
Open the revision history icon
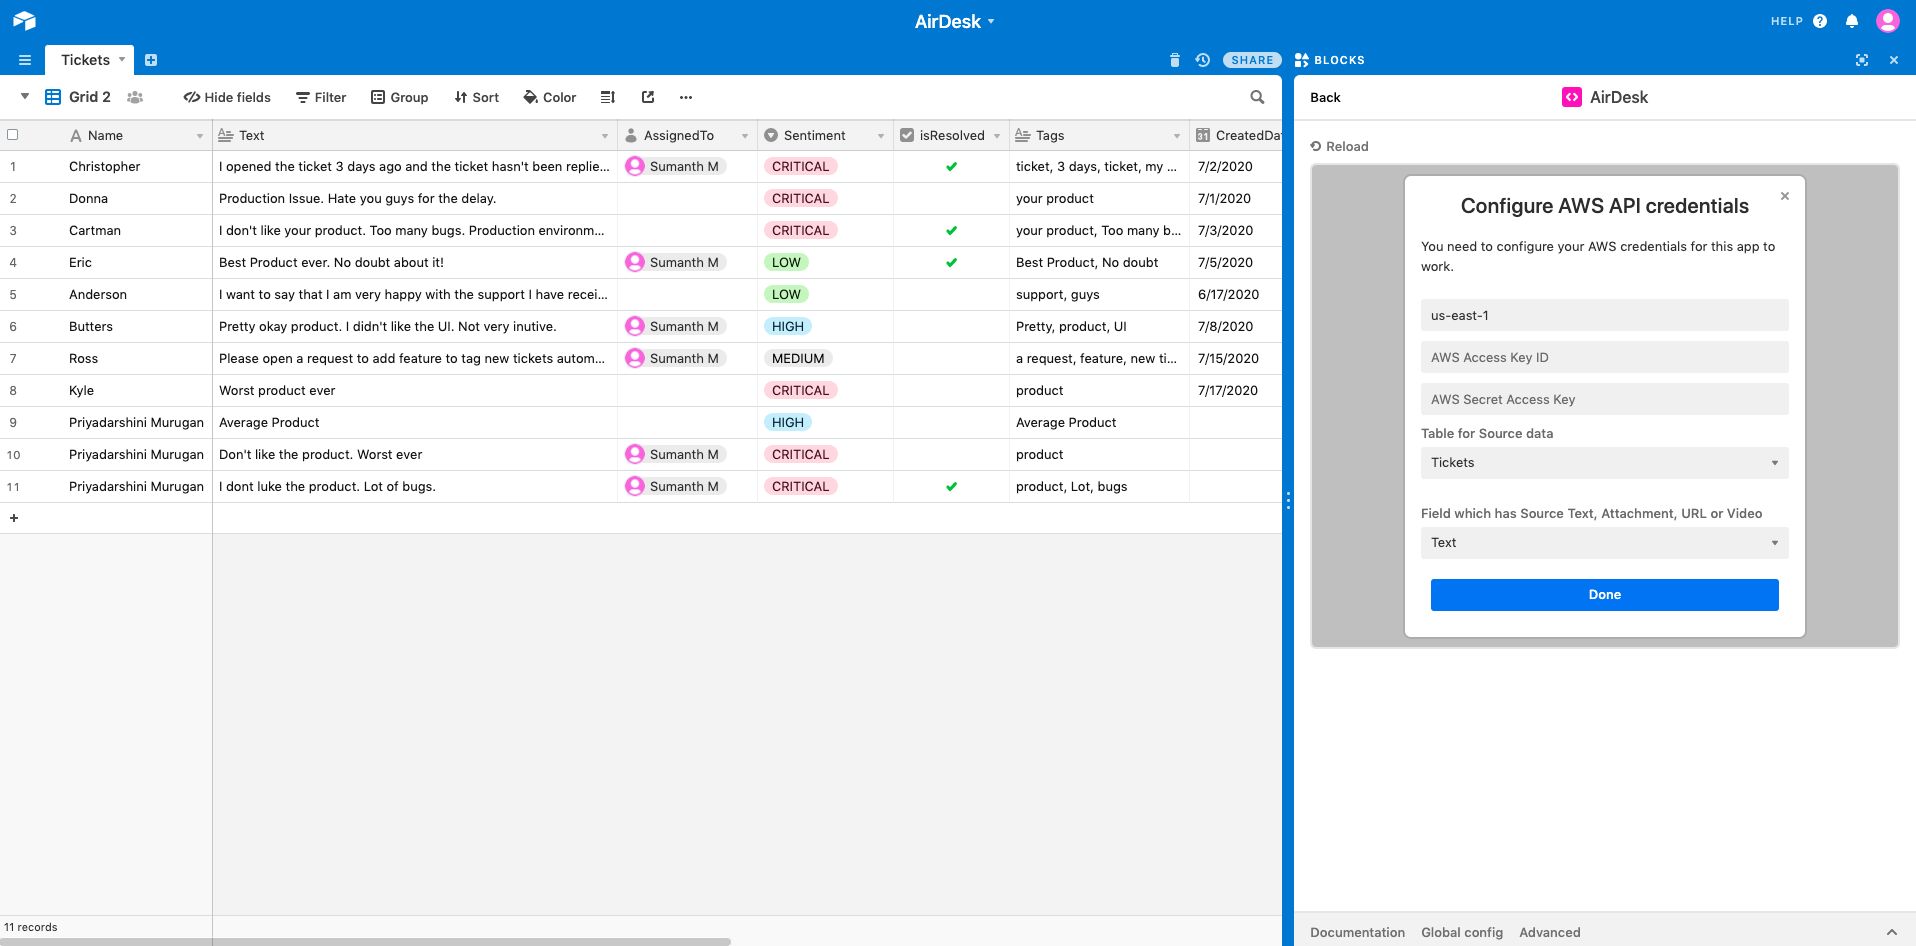coord(1203,60)
